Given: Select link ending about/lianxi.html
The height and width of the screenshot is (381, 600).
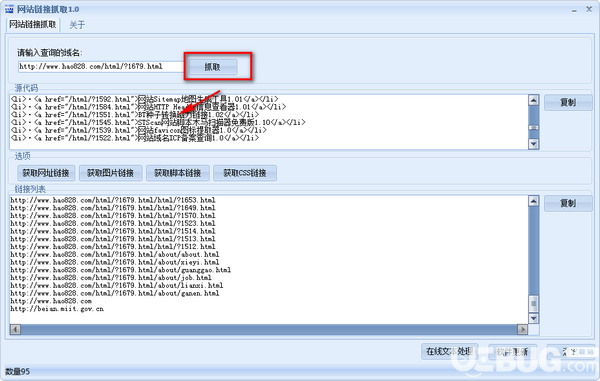Looking at the screenshot, I should 117,285.
